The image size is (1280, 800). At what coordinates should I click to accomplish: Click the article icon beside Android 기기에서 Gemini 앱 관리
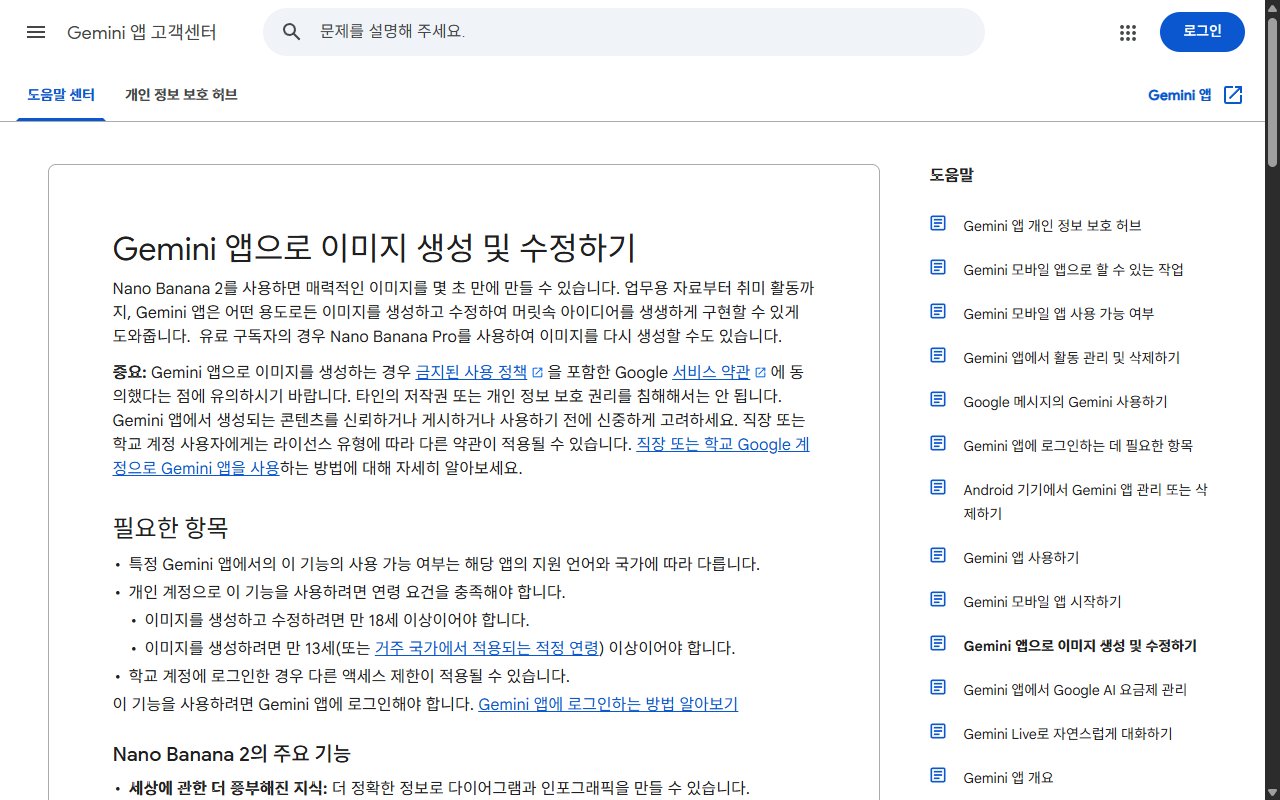pyautogui.click(x=938, y=488)
